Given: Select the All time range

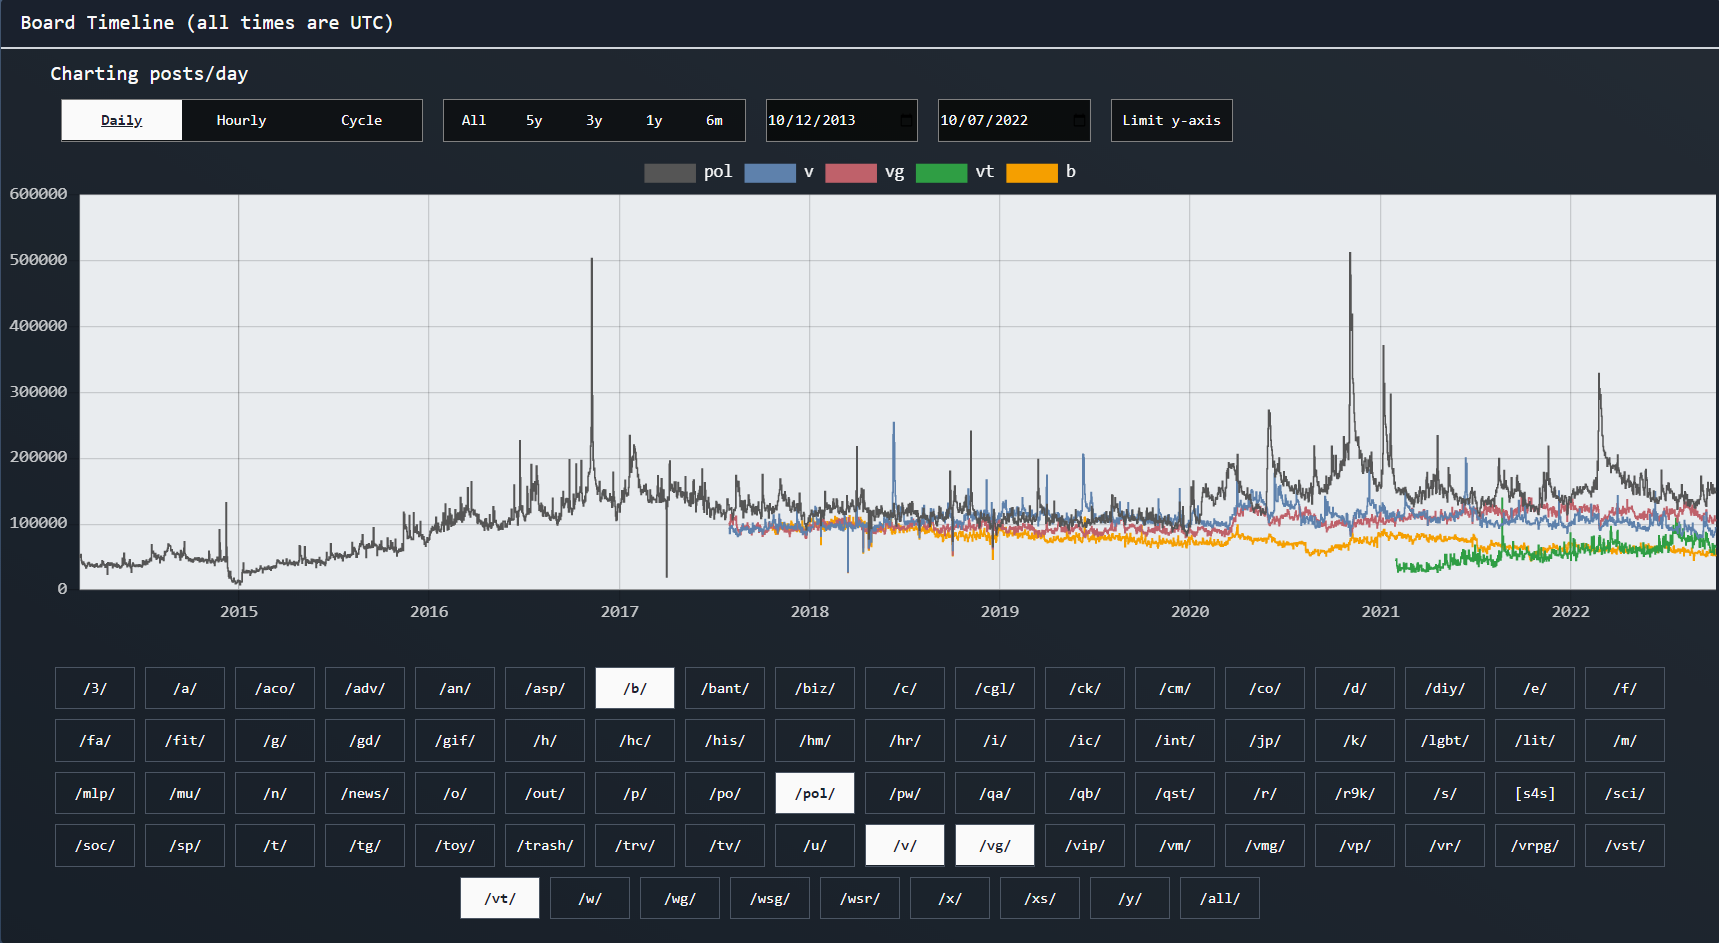Looking at the screenshot, I should pos(474,121).
